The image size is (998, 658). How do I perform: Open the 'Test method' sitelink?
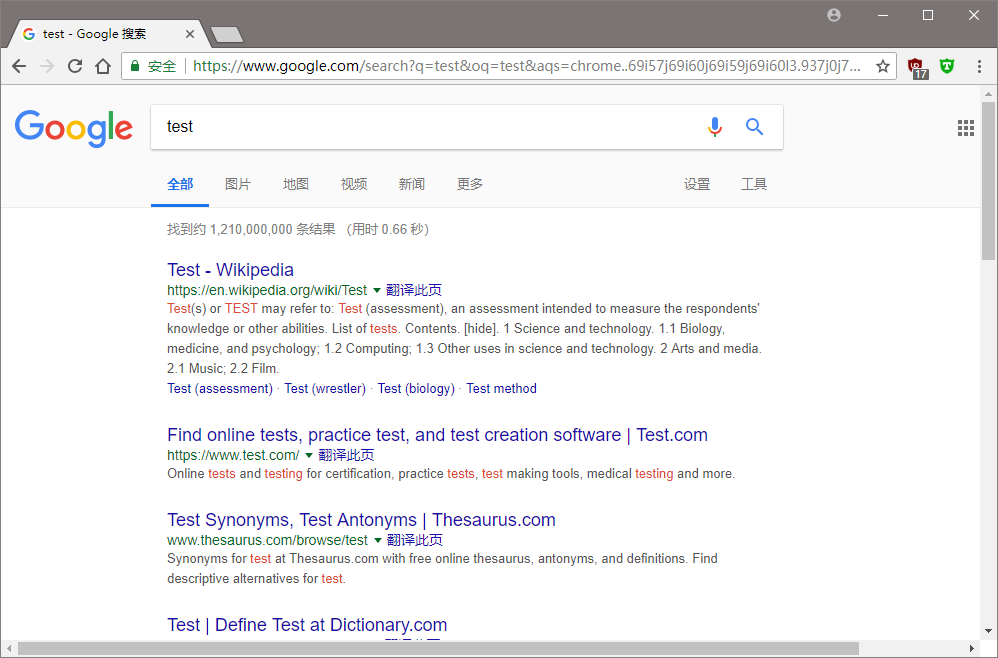click(502, 389)
